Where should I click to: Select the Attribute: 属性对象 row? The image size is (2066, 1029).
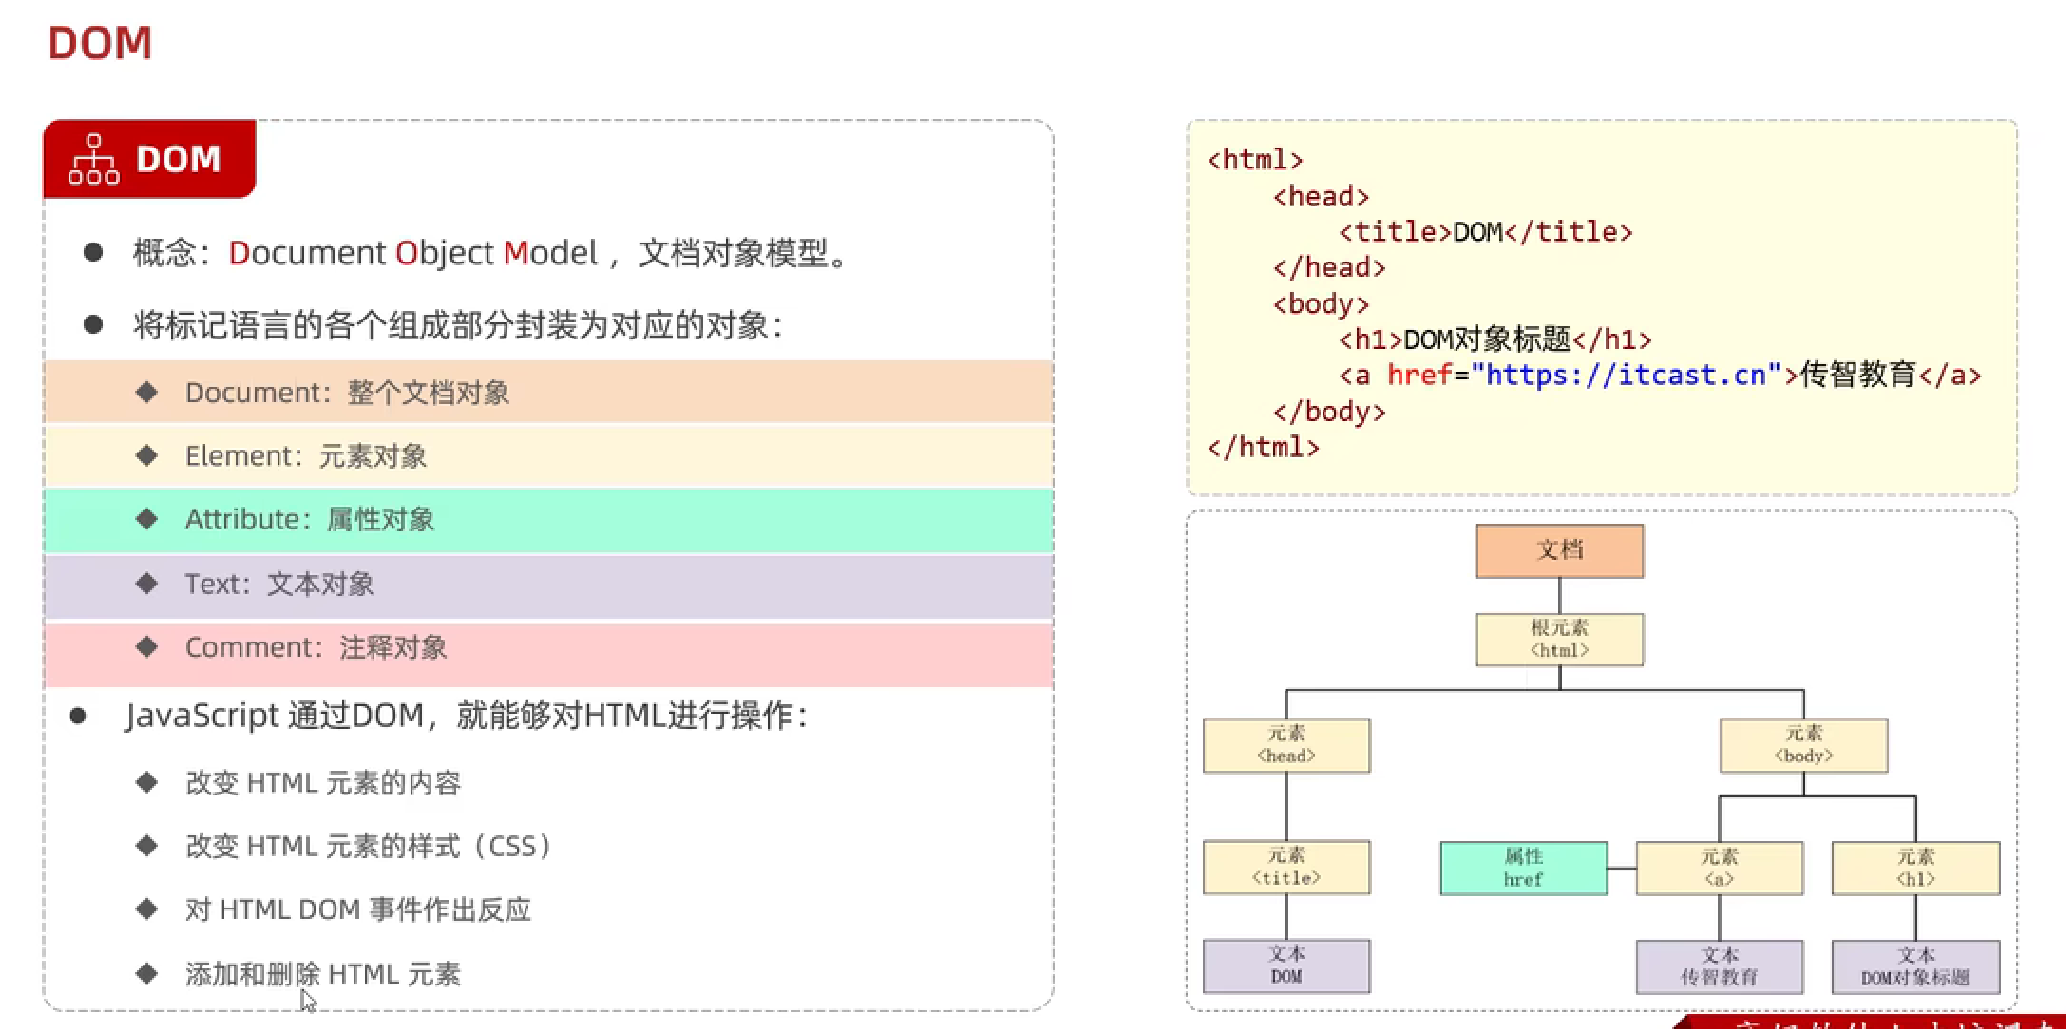549,520
